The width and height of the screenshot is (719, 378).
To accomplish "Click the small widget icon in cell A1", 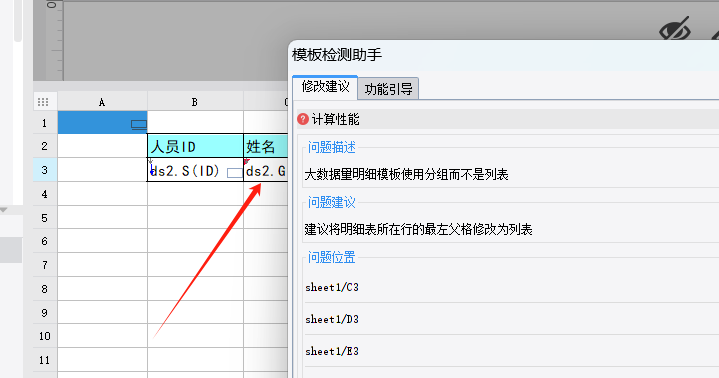I will point(139,125).
